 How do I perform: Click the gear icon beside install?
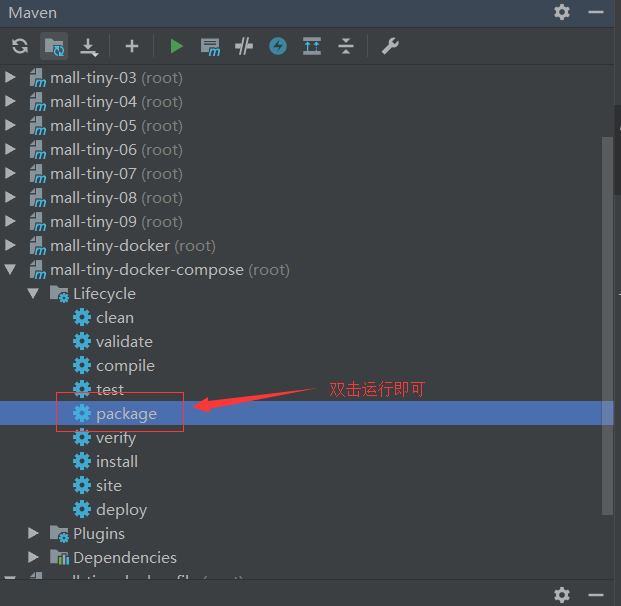82,461
